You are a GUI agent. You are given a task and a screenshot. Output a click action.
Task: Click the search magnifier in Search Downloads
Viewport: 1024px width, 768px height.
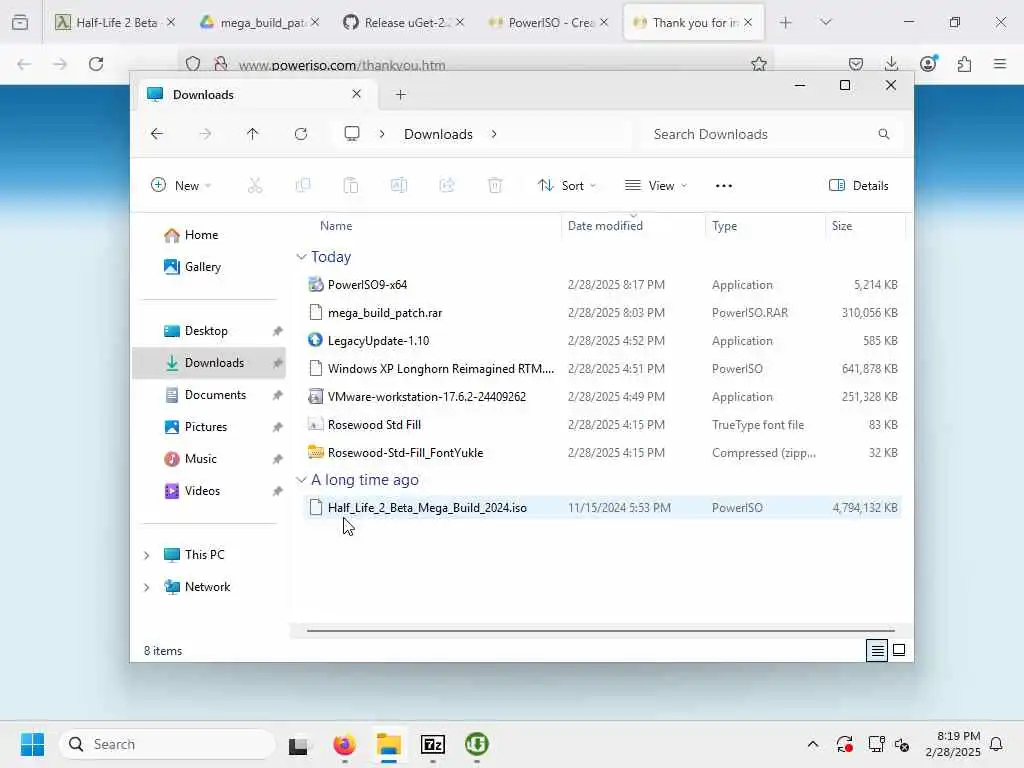[x=884, y=134]
